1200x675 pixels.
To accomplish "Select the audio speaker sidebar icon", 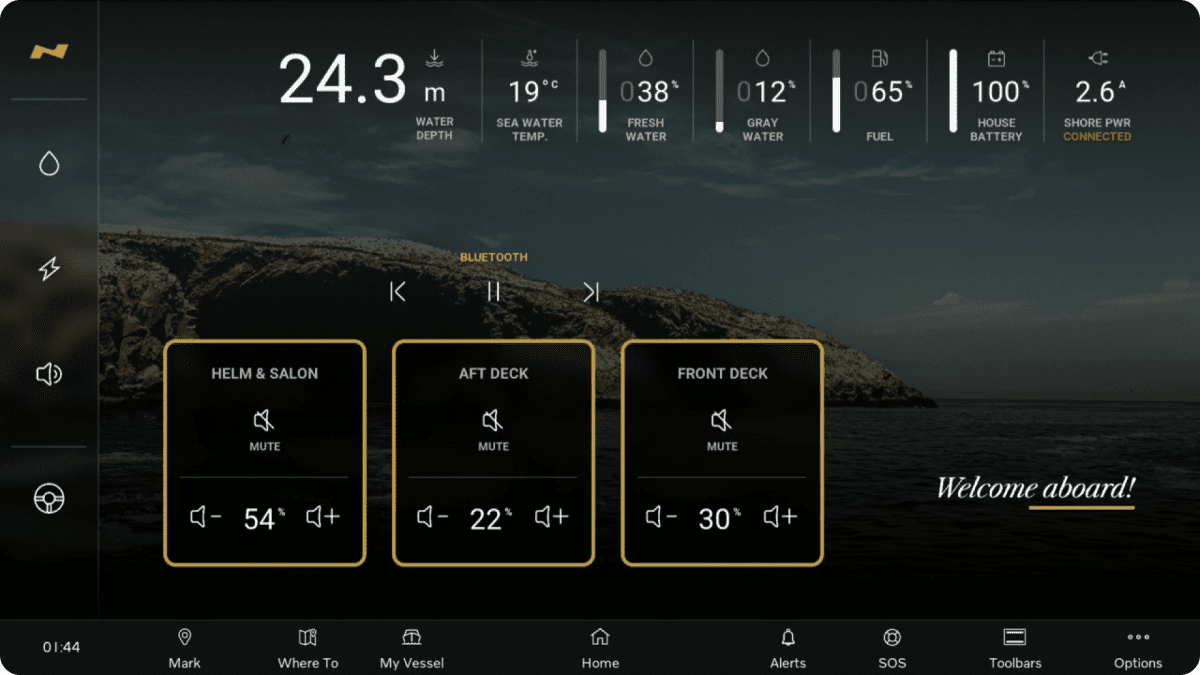I will click(x=49, y=374).
